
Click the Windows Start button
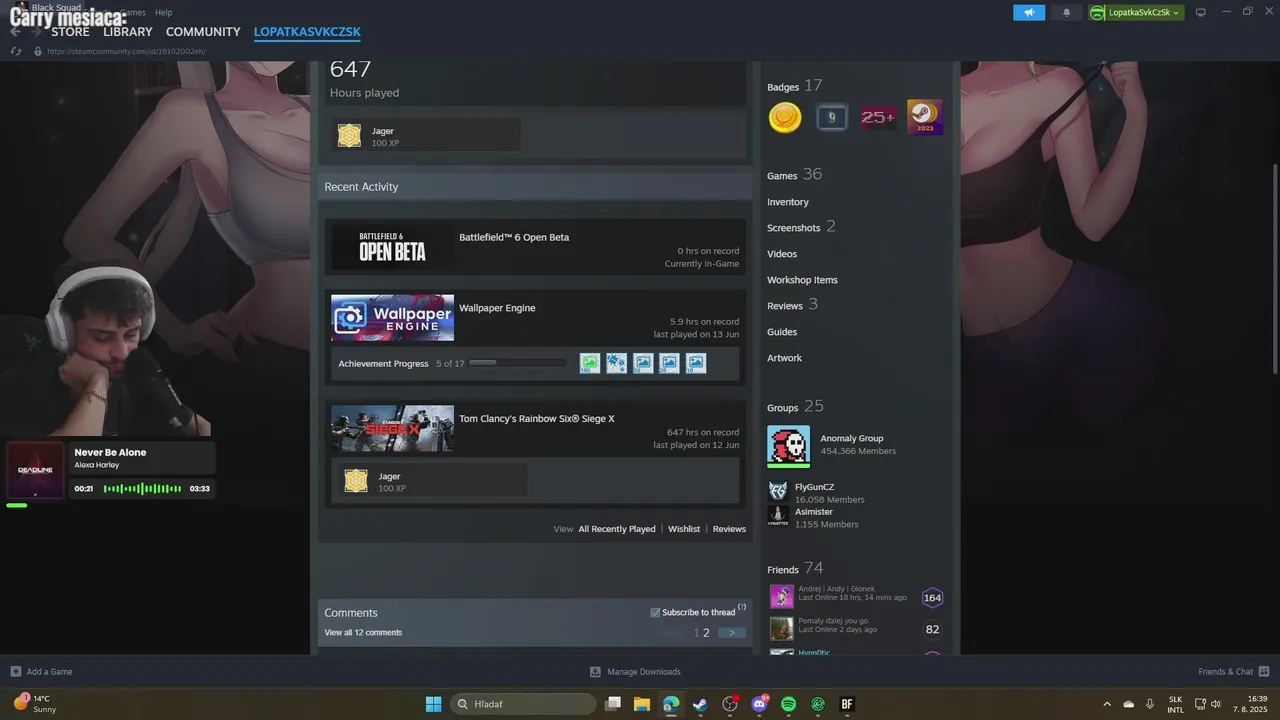[x=433, y=704]
